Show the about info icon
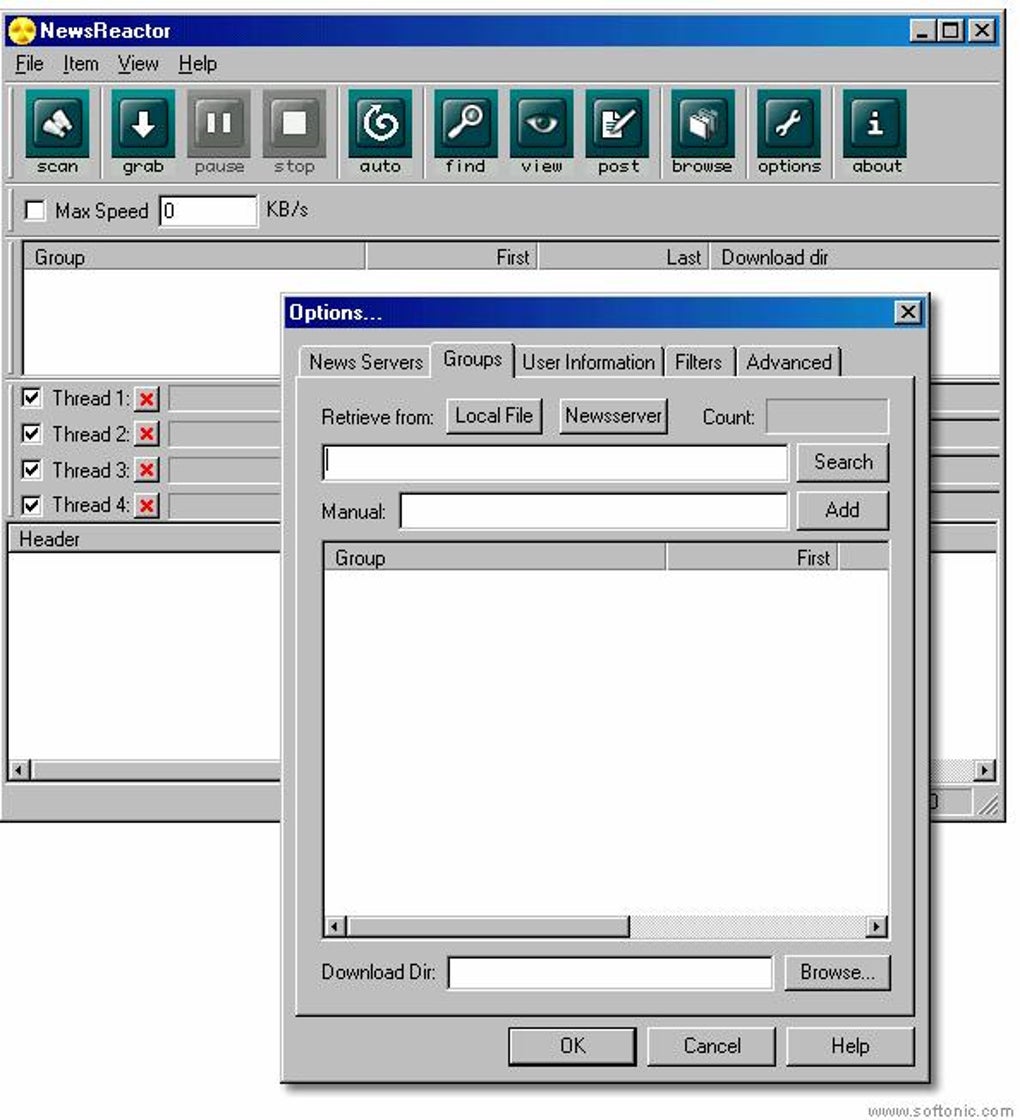 coord(875,133)
